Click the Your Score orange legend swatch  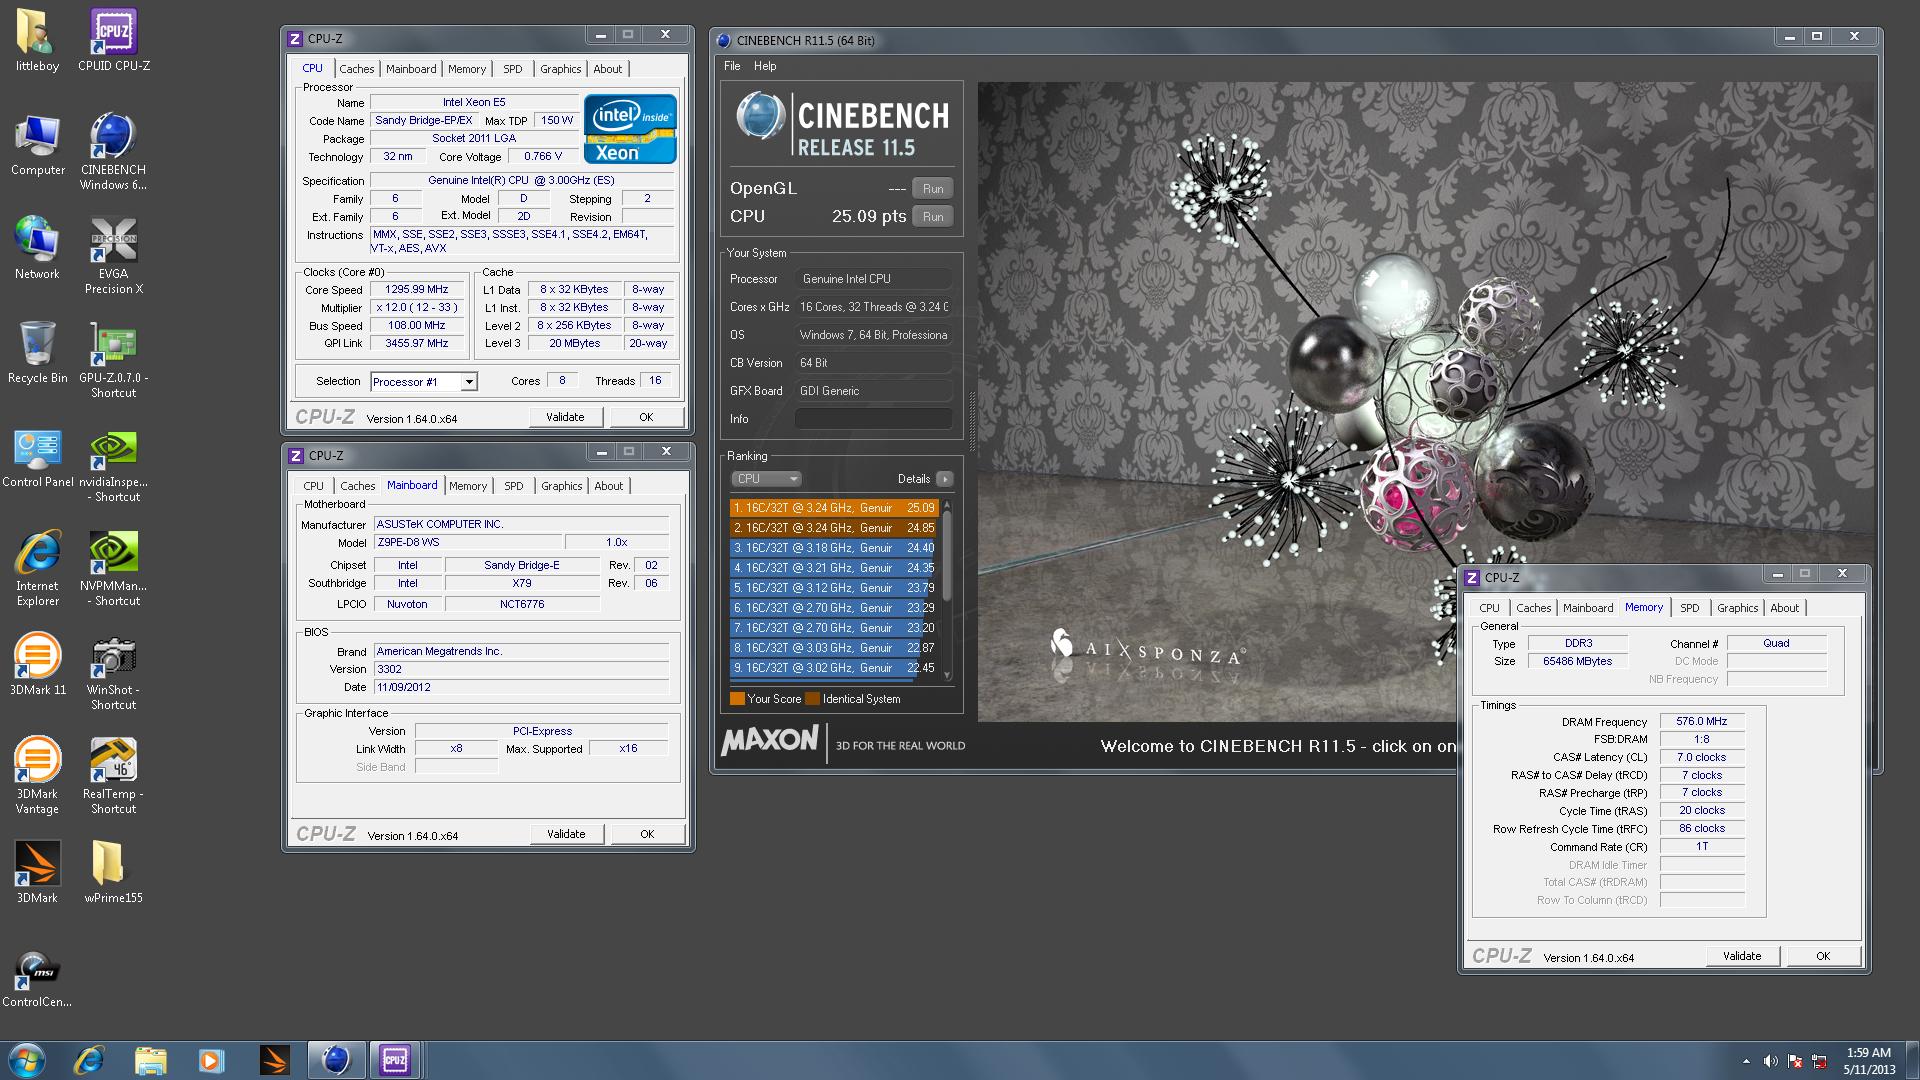click(x=737, y=699)
